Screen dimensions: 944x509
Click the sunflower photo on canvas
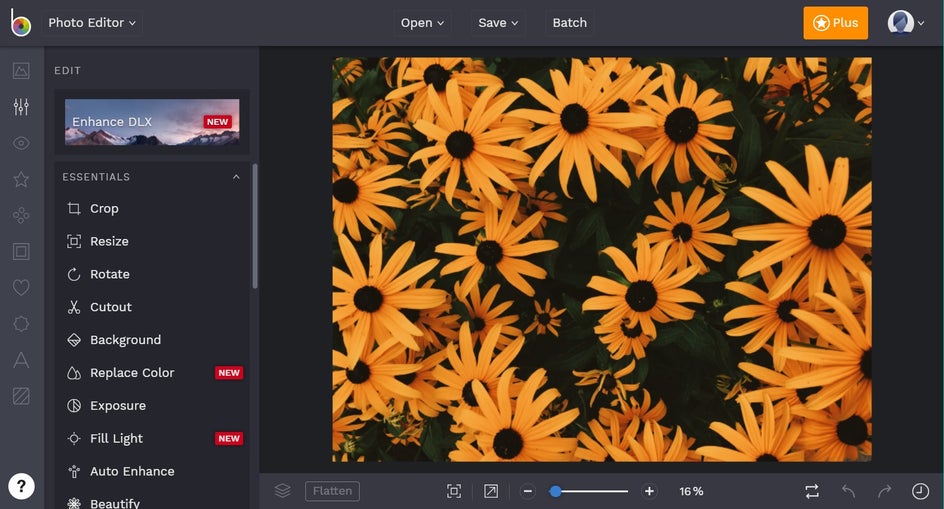pyautogui.click(x=601, y=260)
